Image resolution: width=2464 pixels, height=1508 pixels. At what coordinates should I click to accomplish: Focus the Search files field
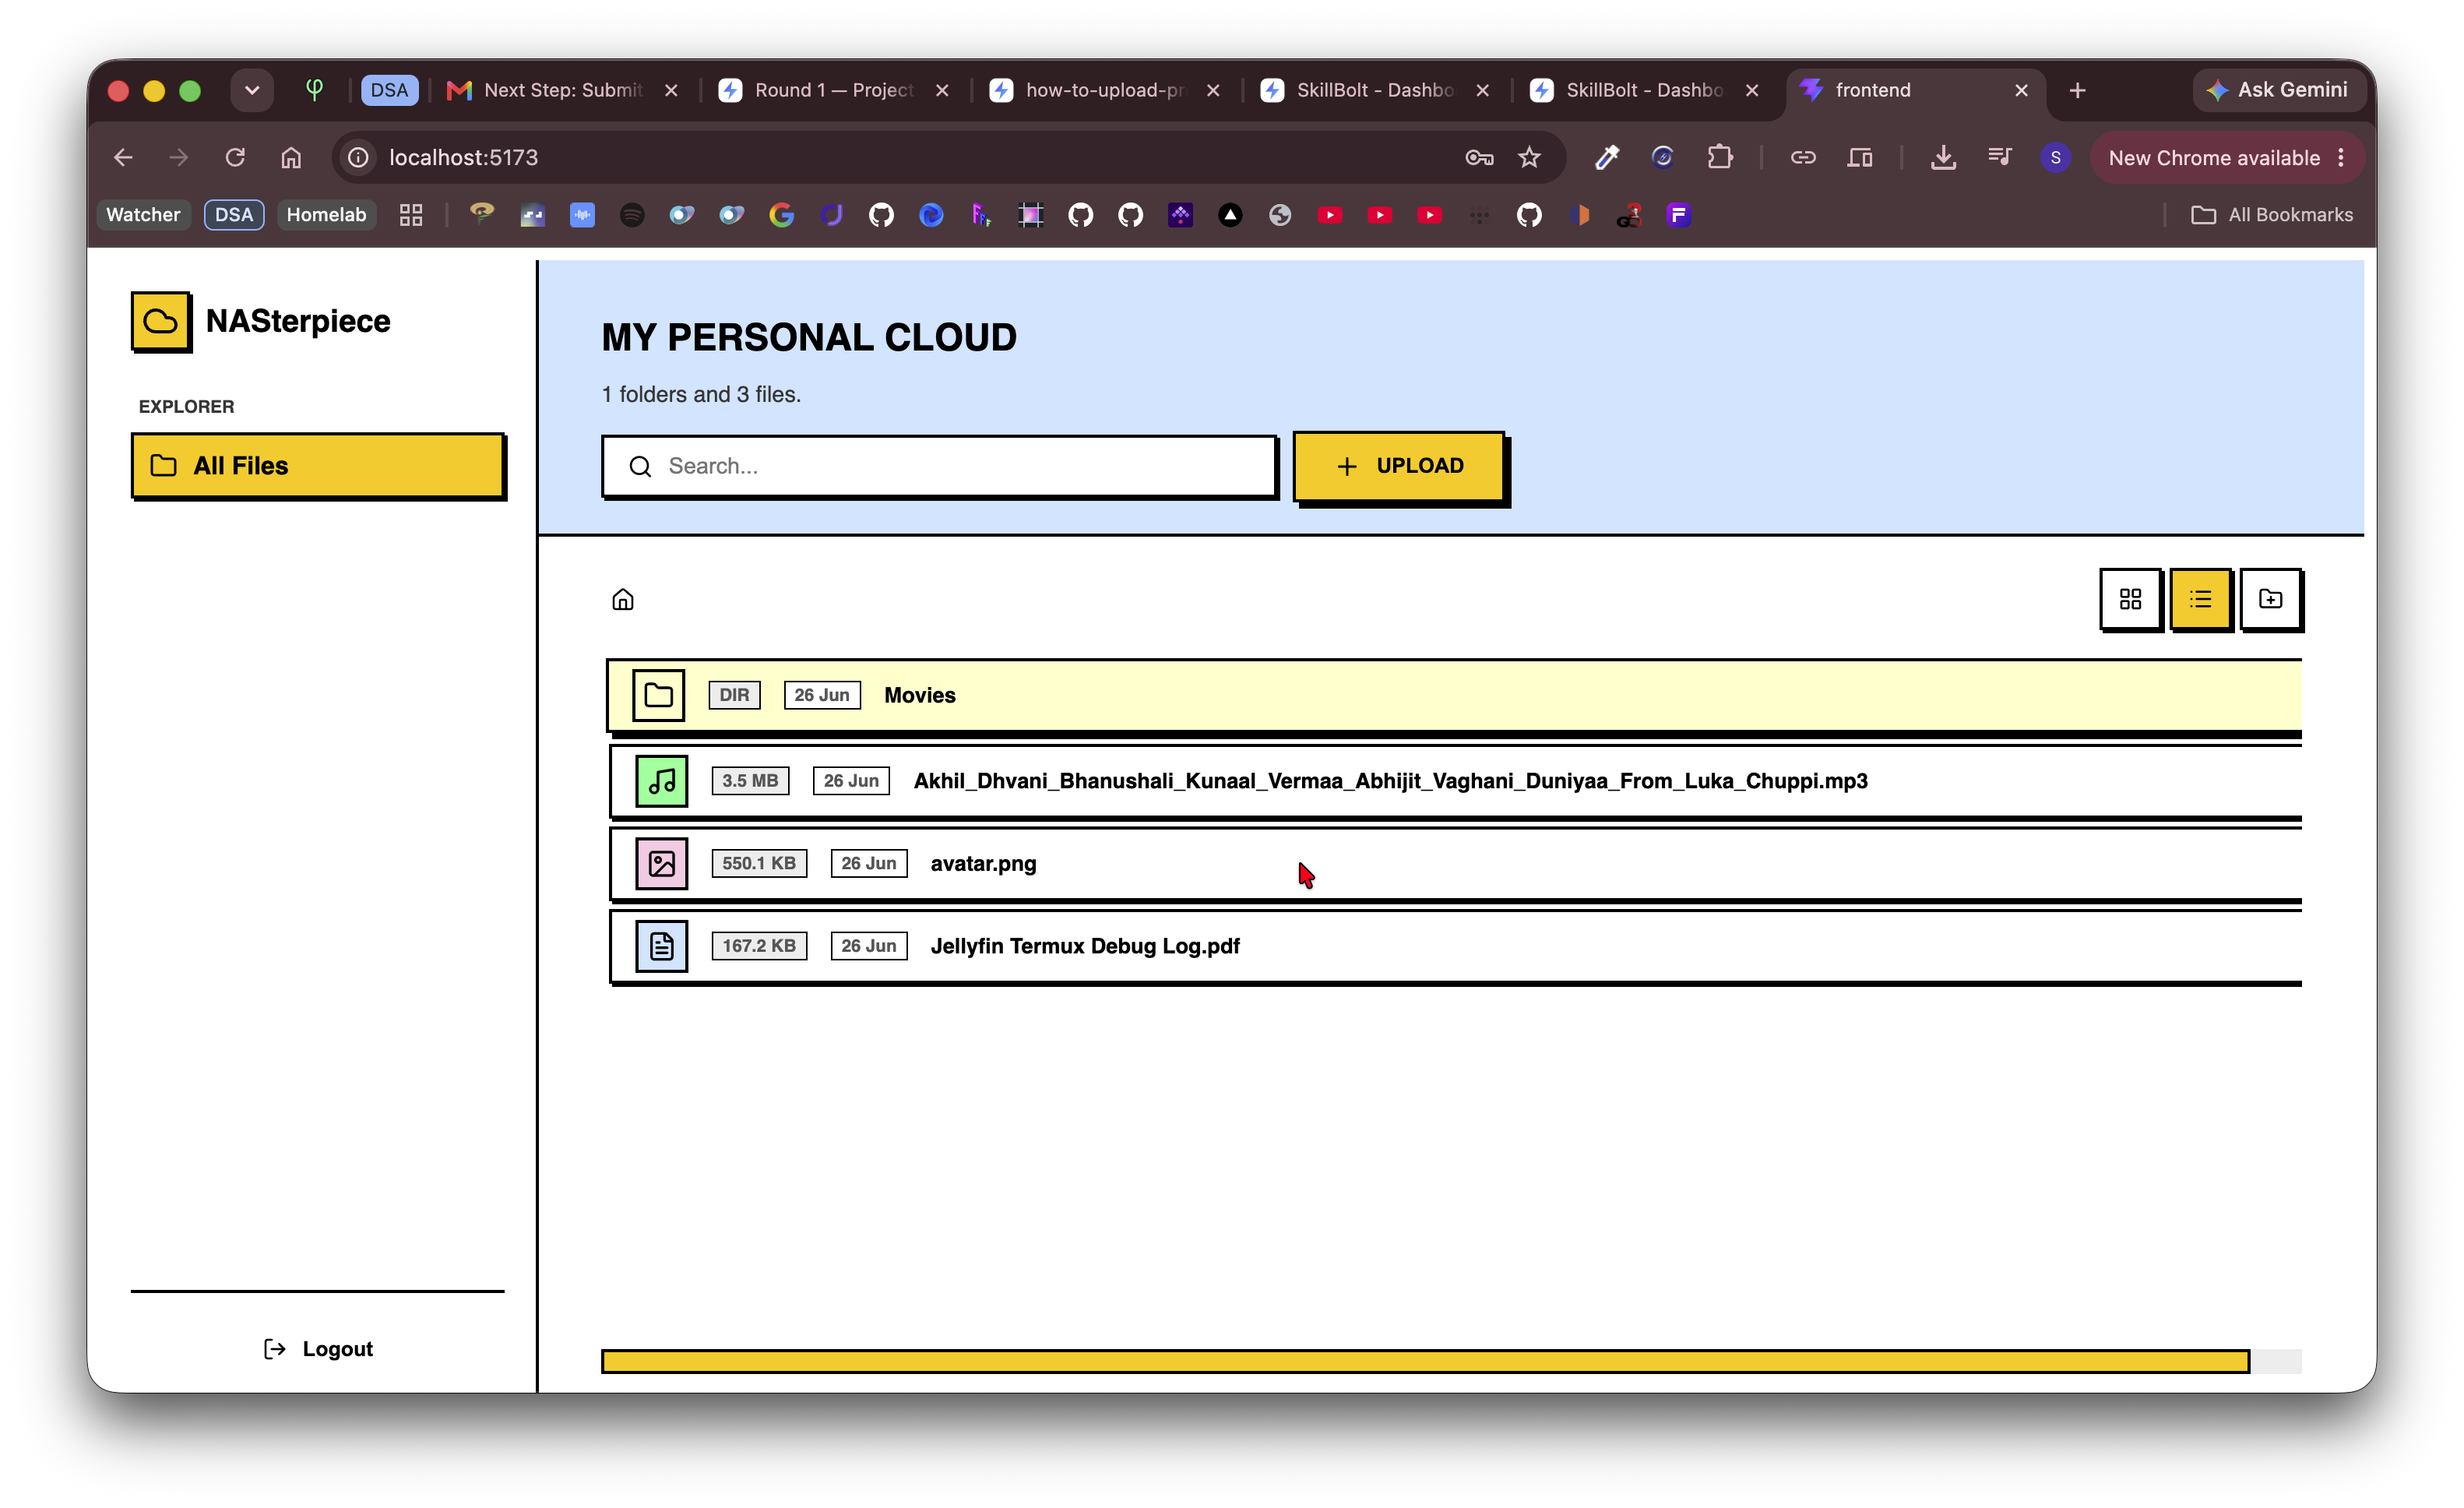tap(939, 466)
